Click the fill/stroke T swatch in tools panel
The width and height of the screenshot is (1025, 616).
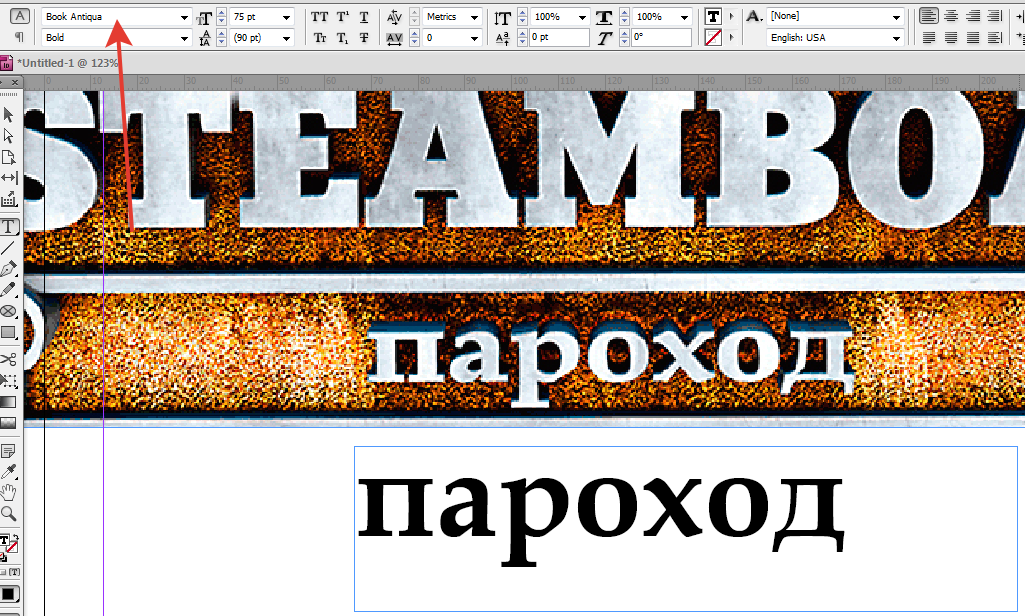point(5,541)
